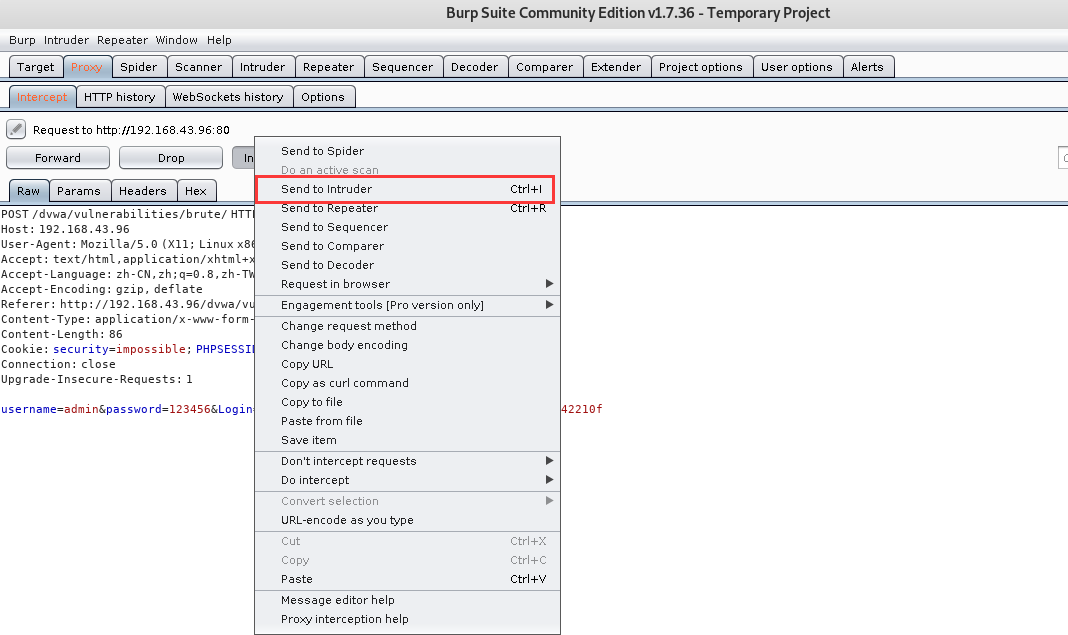Select Paste in context menu
1068x635 pixels.
tap(407, 579)
